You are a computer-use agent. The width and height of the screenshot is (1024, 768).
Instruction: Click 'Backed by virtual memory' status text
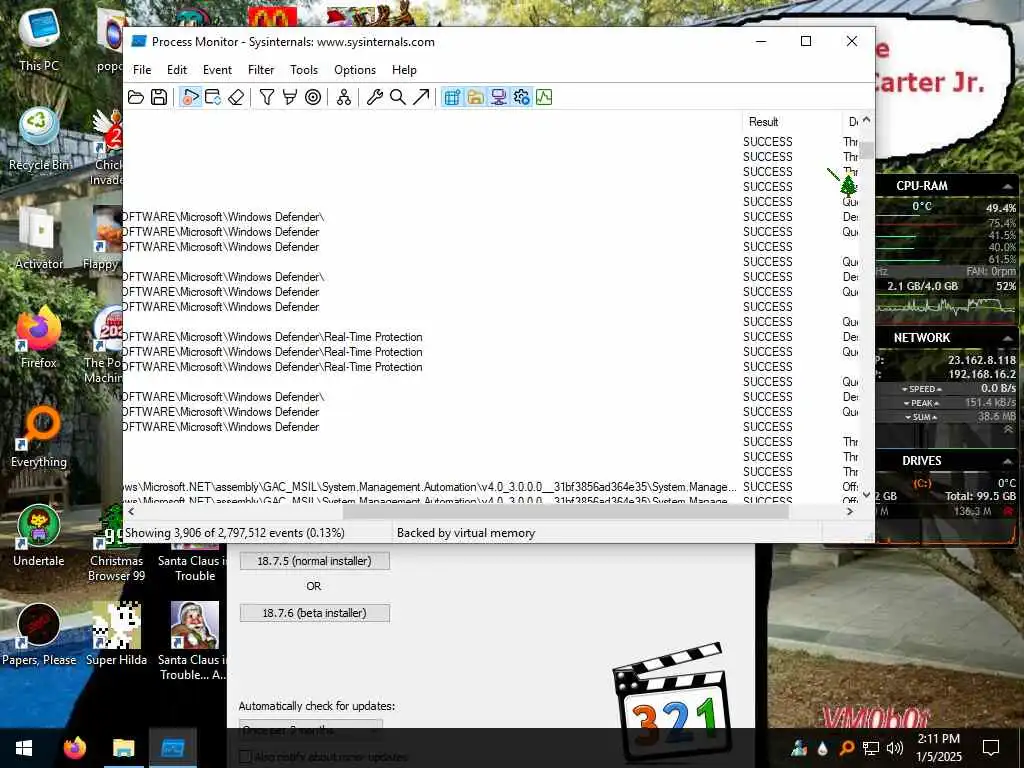[466, 533]
